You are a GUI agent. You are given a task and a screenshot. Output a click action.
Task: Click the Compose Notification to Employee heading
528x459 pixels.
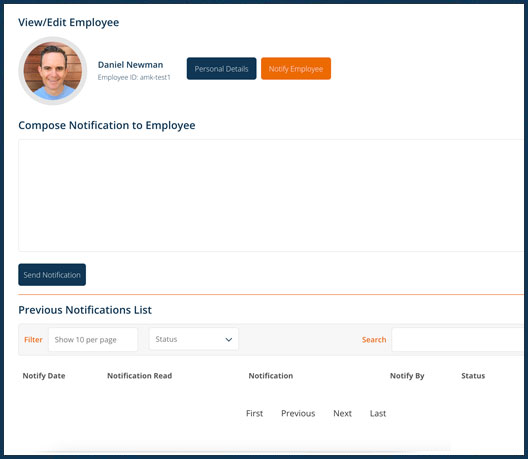(107, 125)
